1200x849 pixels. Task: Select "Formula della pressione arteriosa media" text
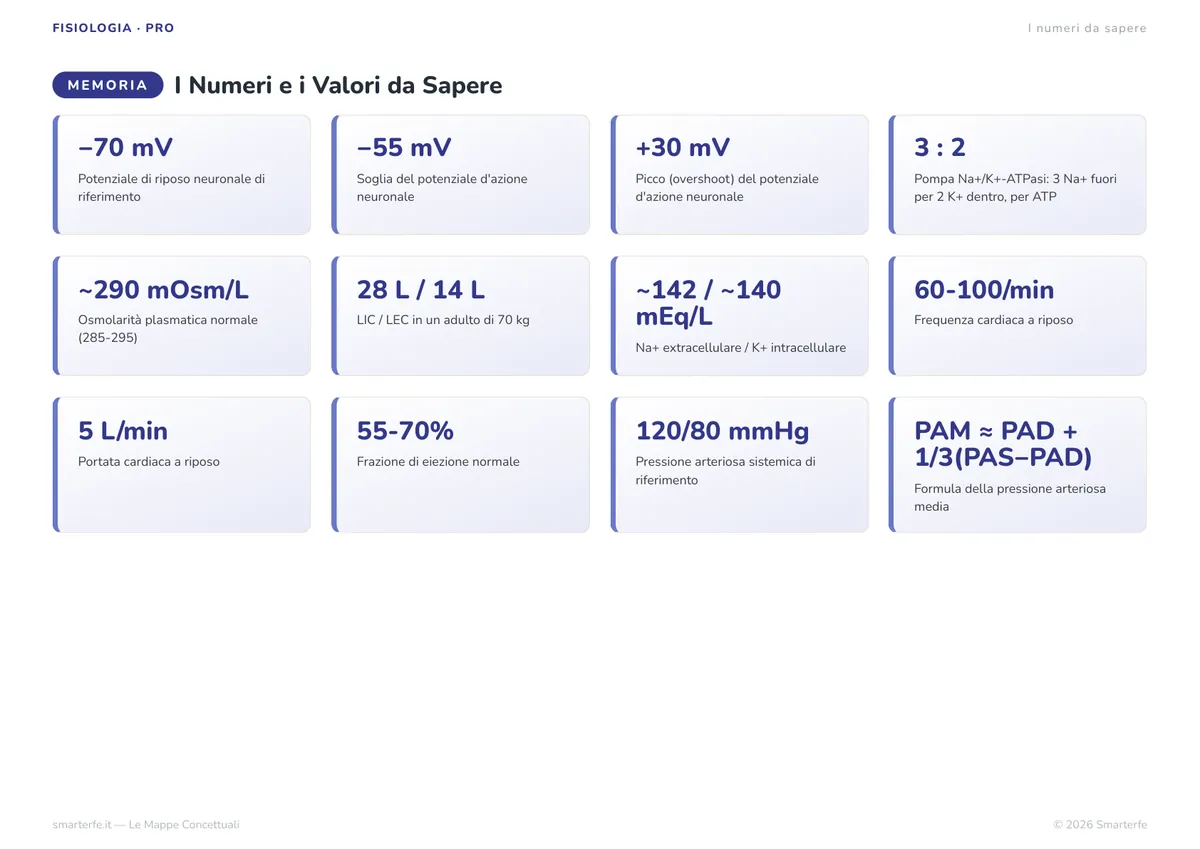coord(1010,498)
